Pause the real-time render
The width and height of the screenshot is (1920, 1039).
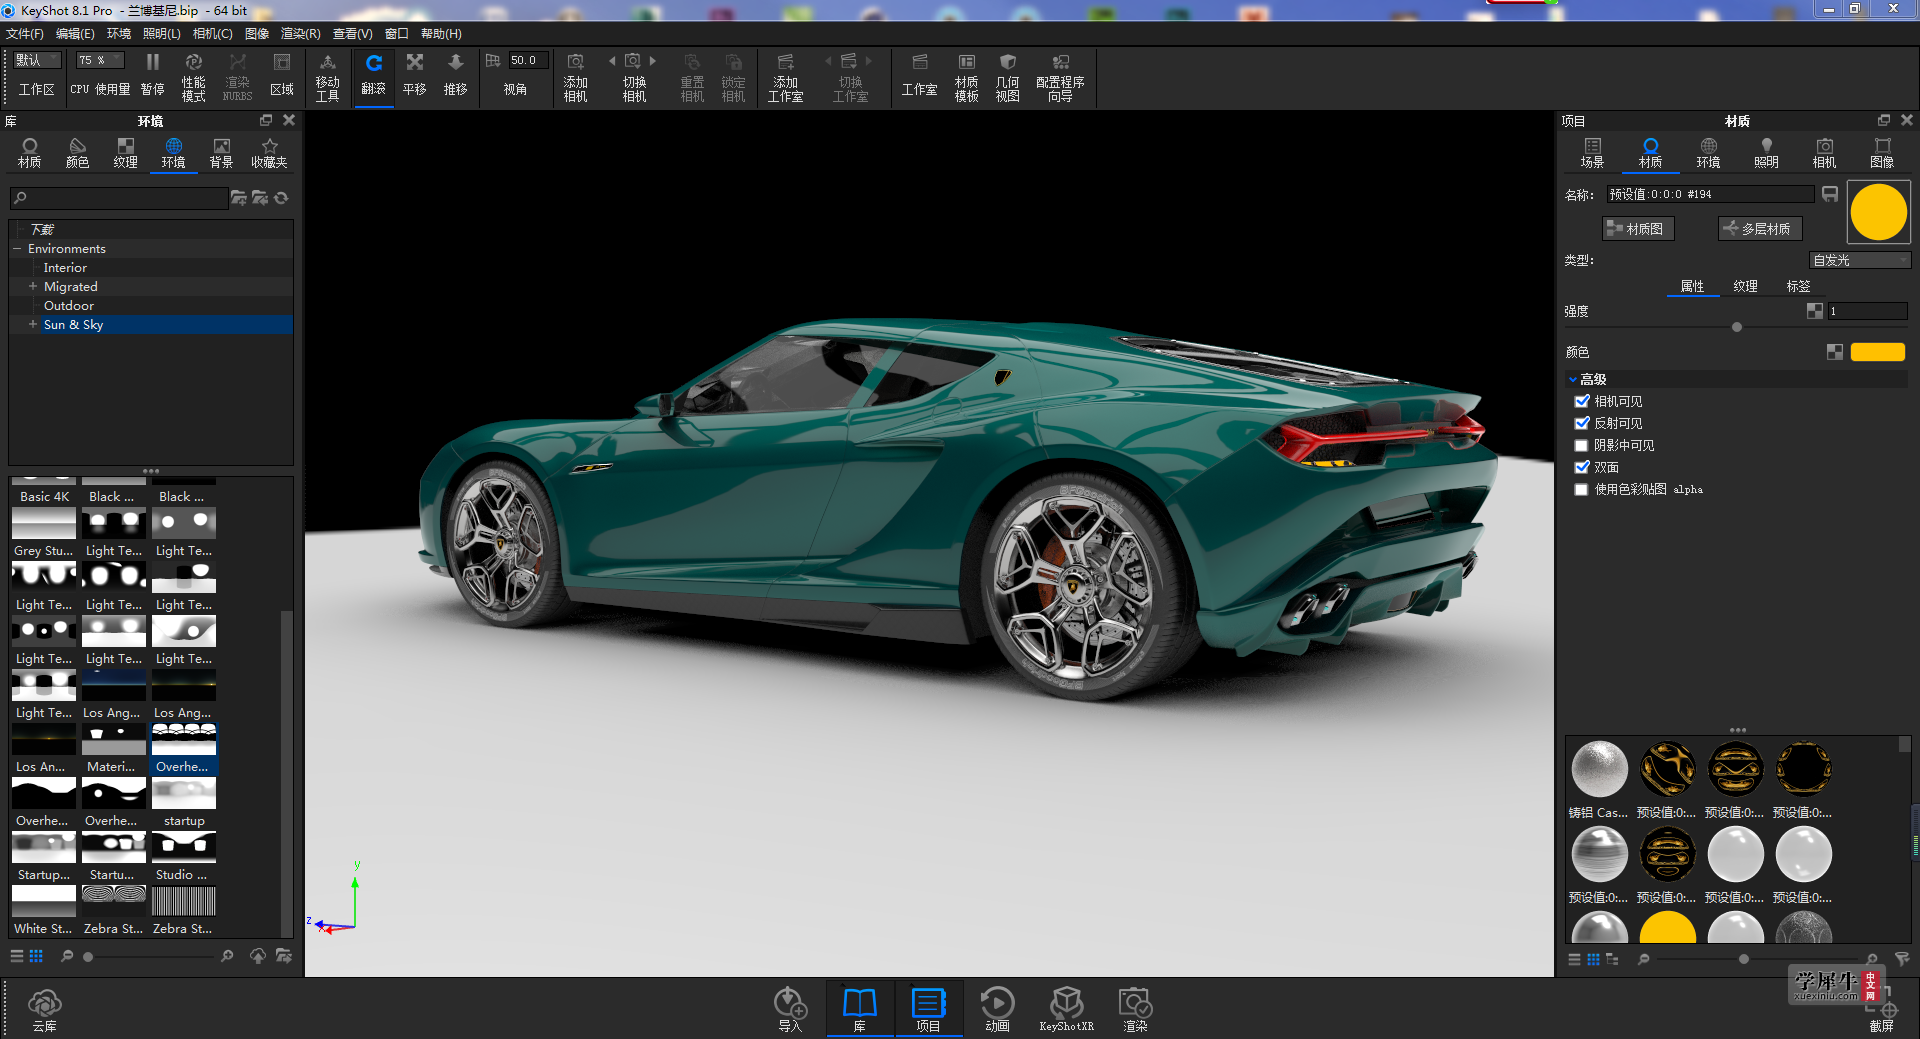point(152,75)
